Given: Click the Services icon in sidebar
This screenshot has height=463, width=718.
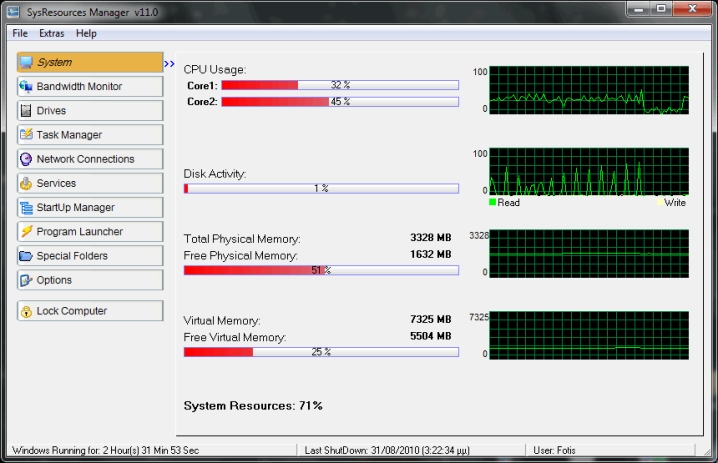Looking at the screenshot, I should [x=26, y=183].
